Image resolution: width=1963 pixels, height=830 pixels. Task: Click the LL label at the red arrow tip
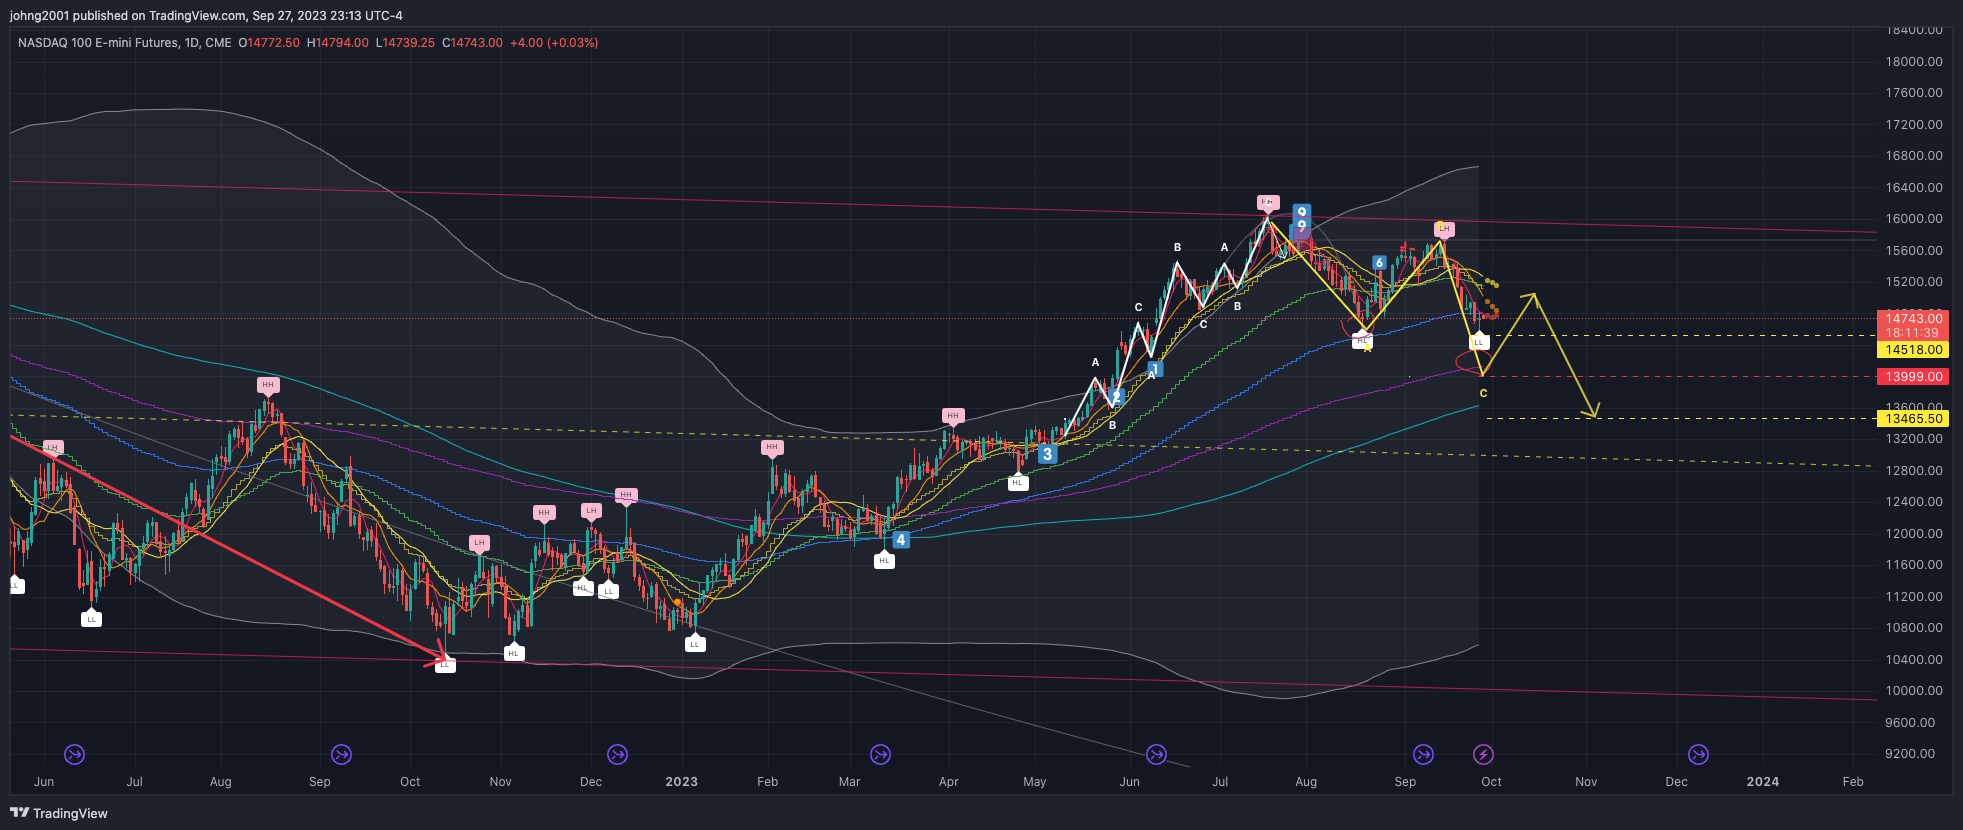pos(445,665)
